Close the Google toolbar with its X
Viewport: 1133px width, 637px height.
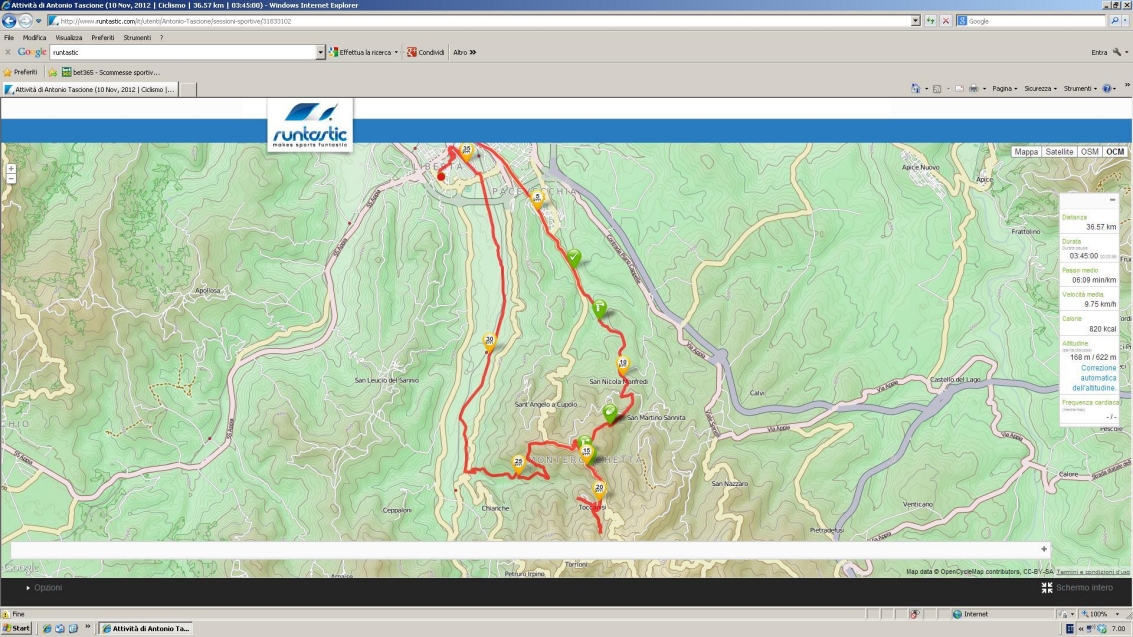8,52
